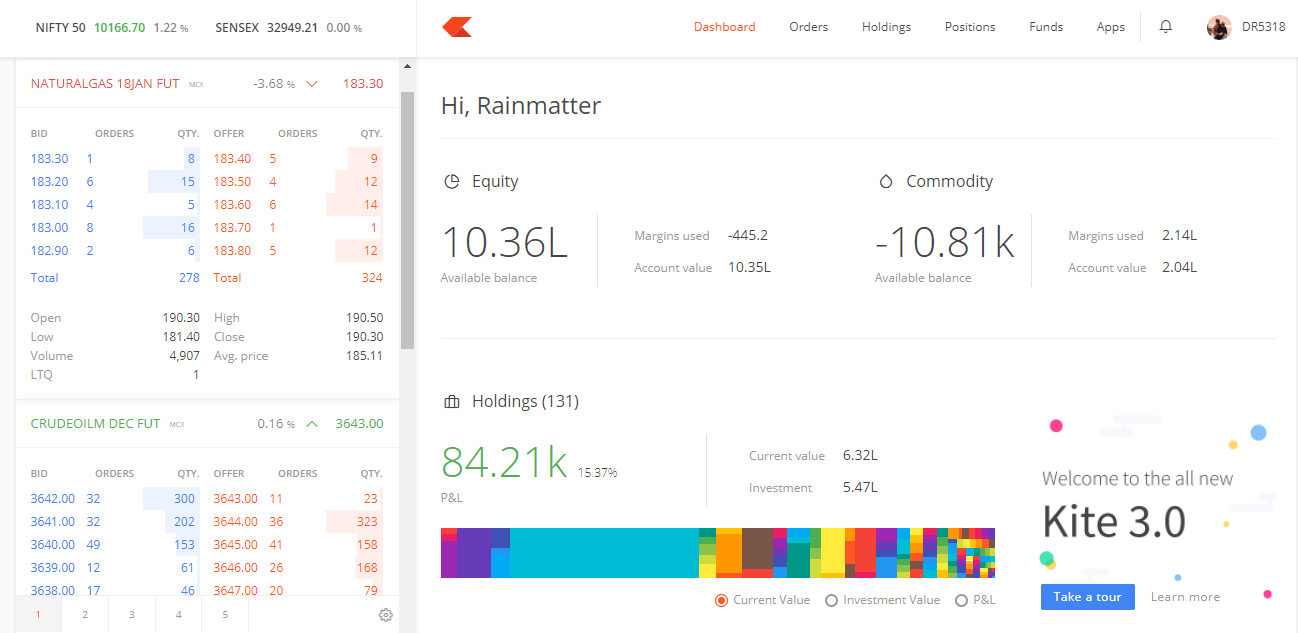Switch to marketwatch page 2
The width and height of the screenshot is (1298, 633).
pos(85,615)
